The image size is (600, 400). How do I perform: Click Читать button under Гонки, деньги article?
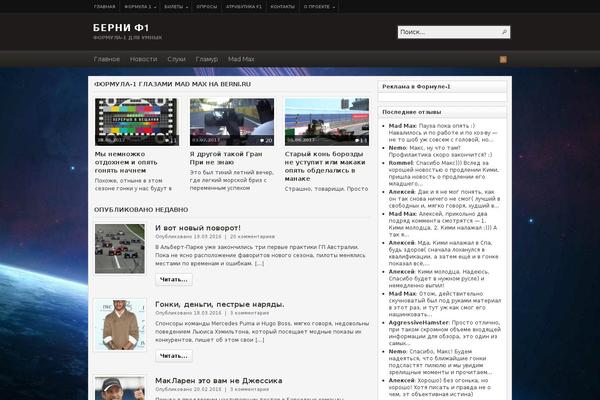pyautogui.click(x=172, y=355)
